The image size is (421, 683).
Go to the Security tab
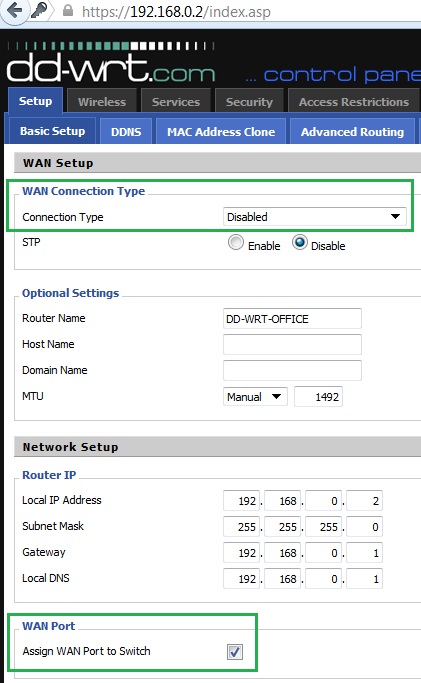click(x=249, y=101)
